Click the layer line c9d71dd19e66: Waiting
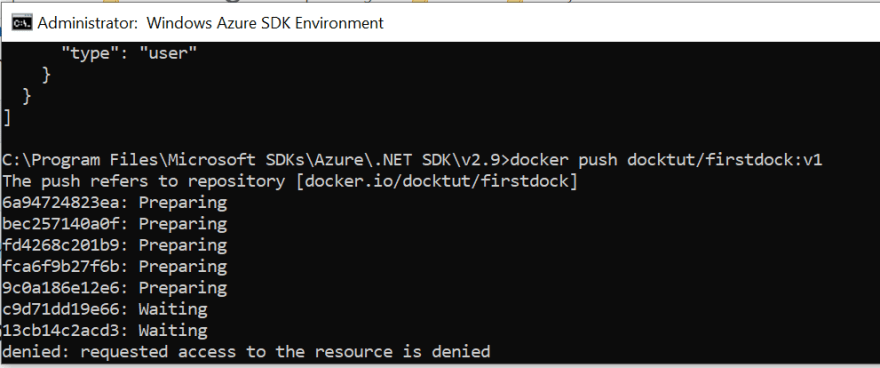This screenshot has width=880, height=368. click(x=105, y=310)
